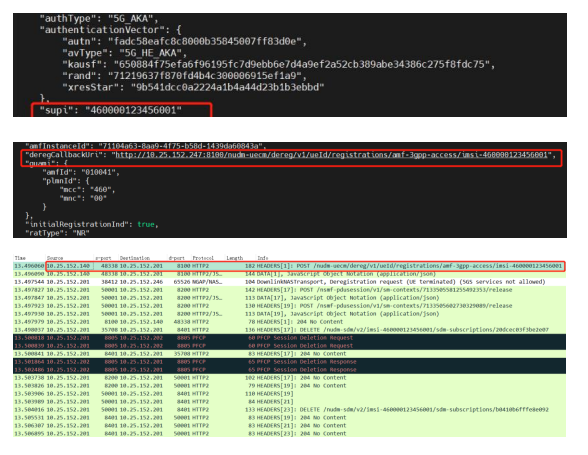
Task: Click the "mnc": "00" line
Action: (x=83, y=198)
